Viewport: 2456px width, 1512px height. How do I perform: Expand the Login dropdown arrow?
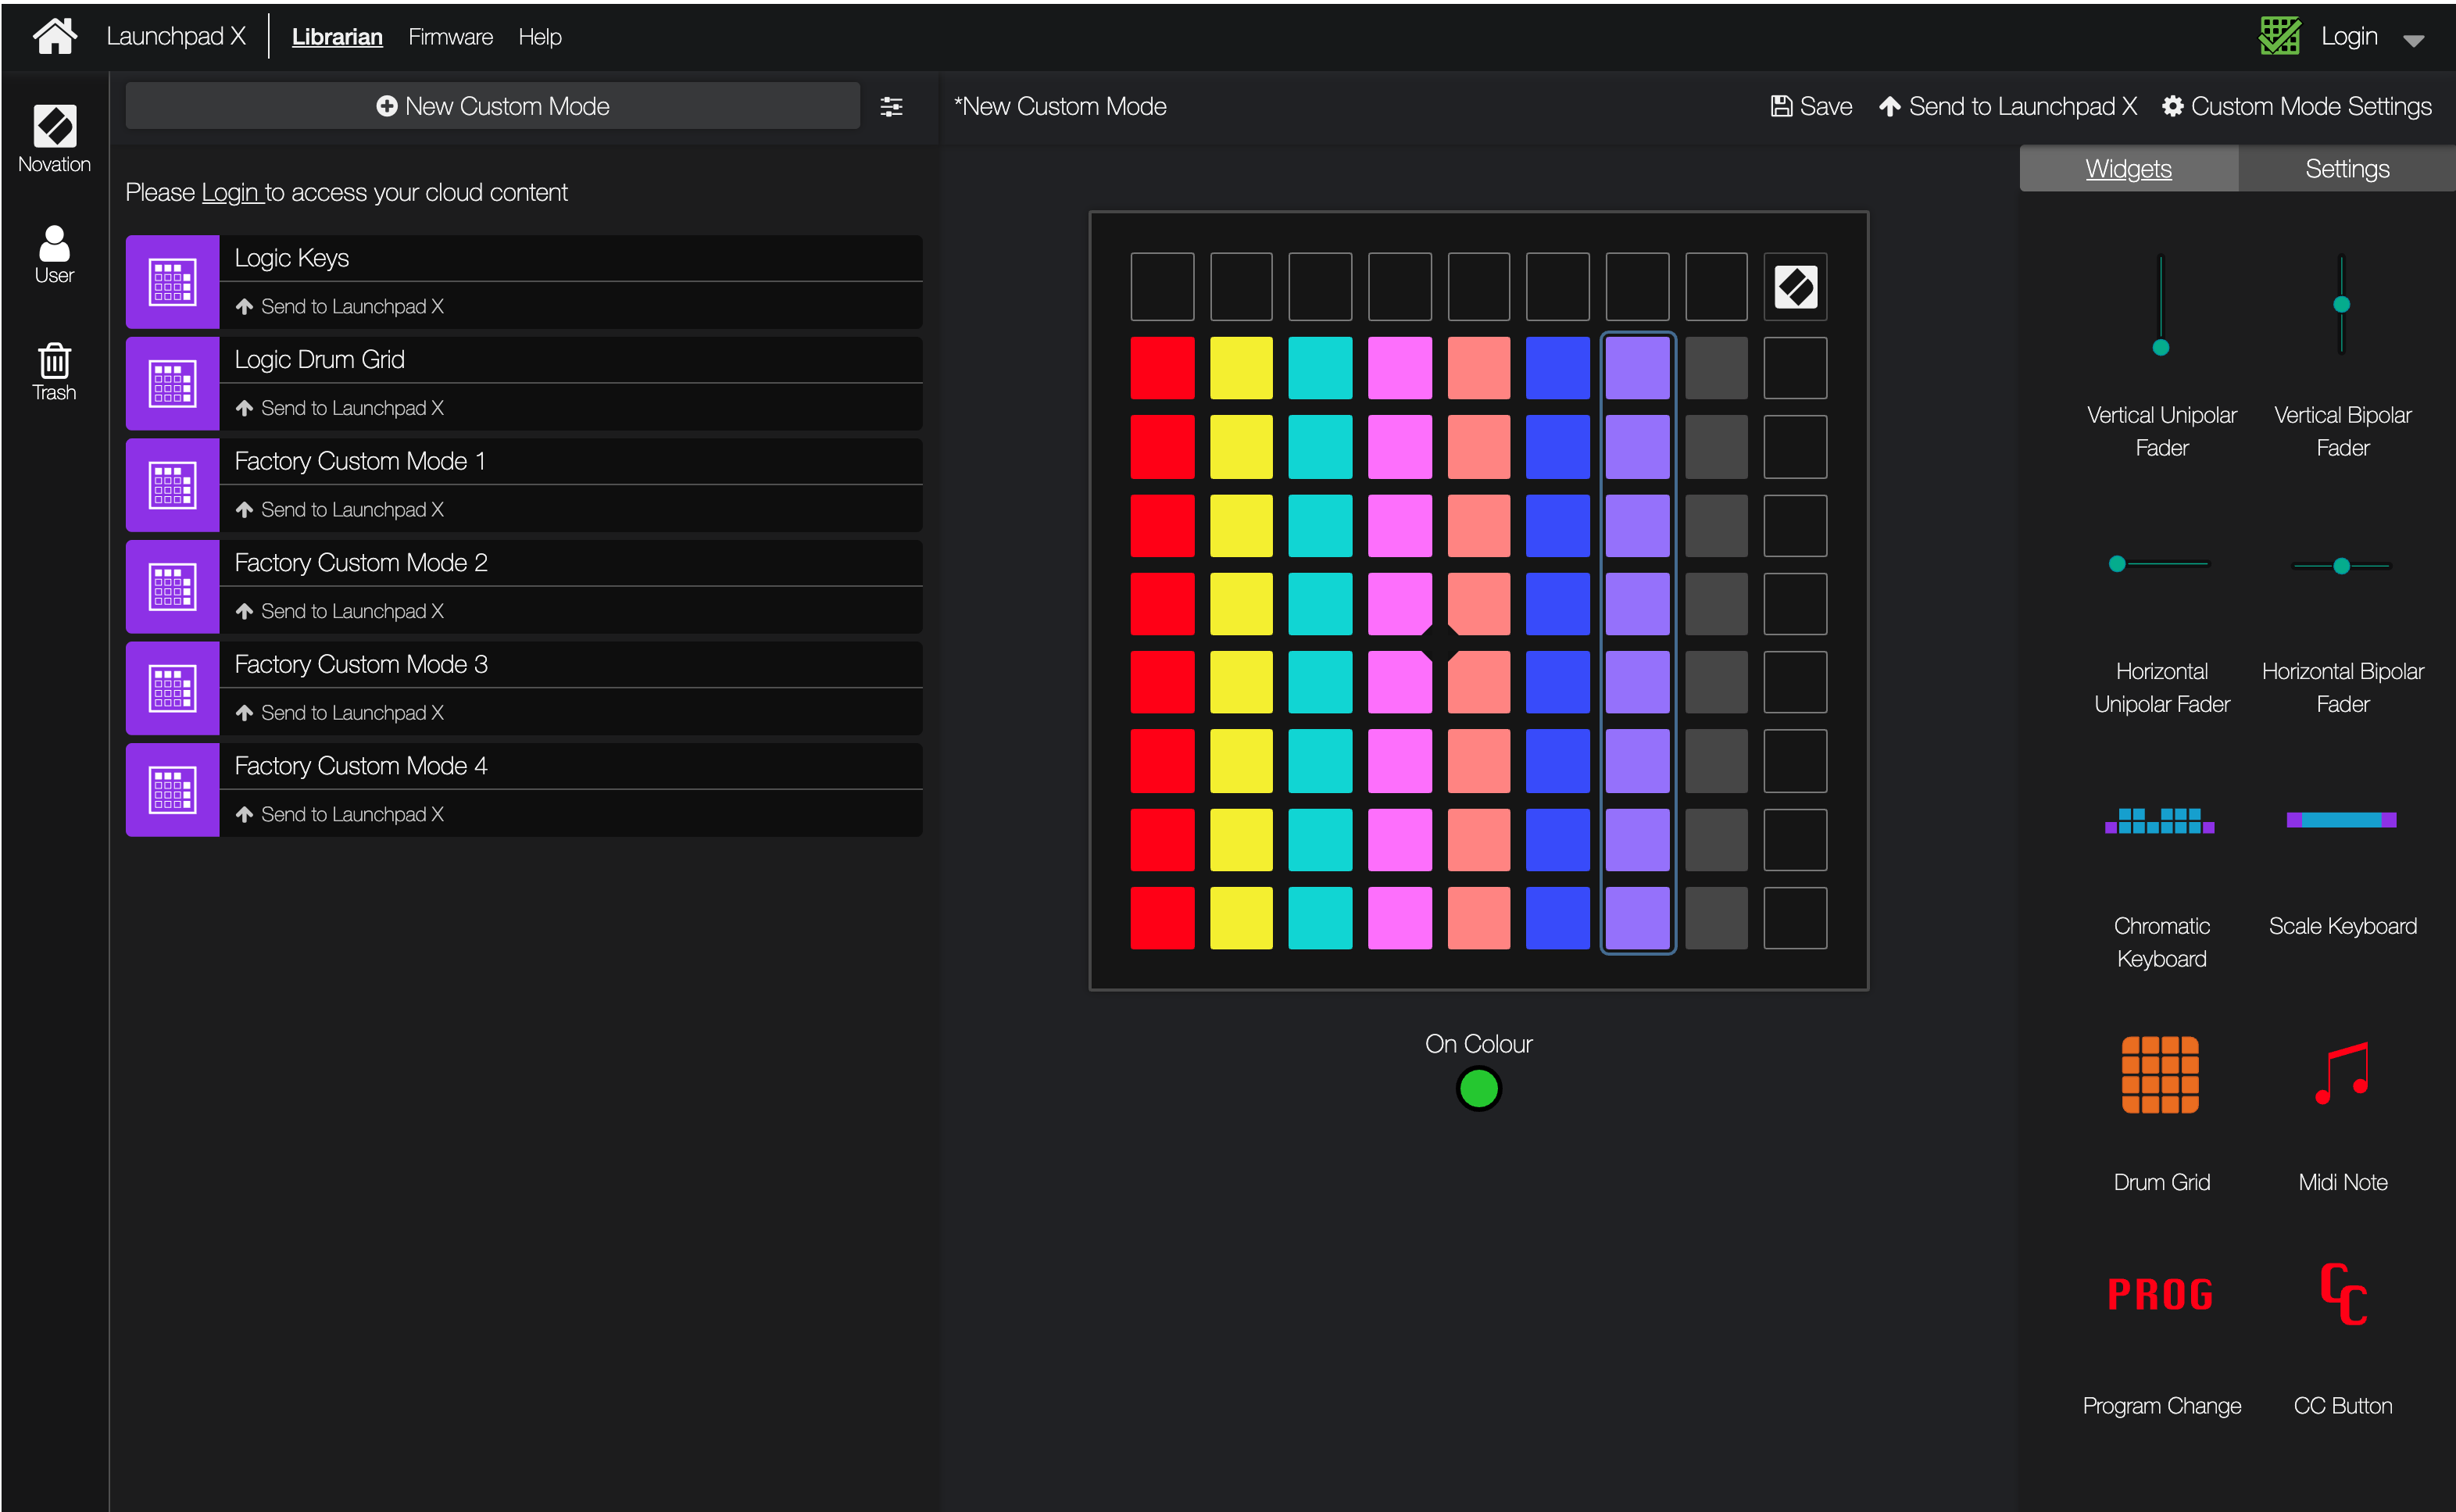coord(2413,41)
